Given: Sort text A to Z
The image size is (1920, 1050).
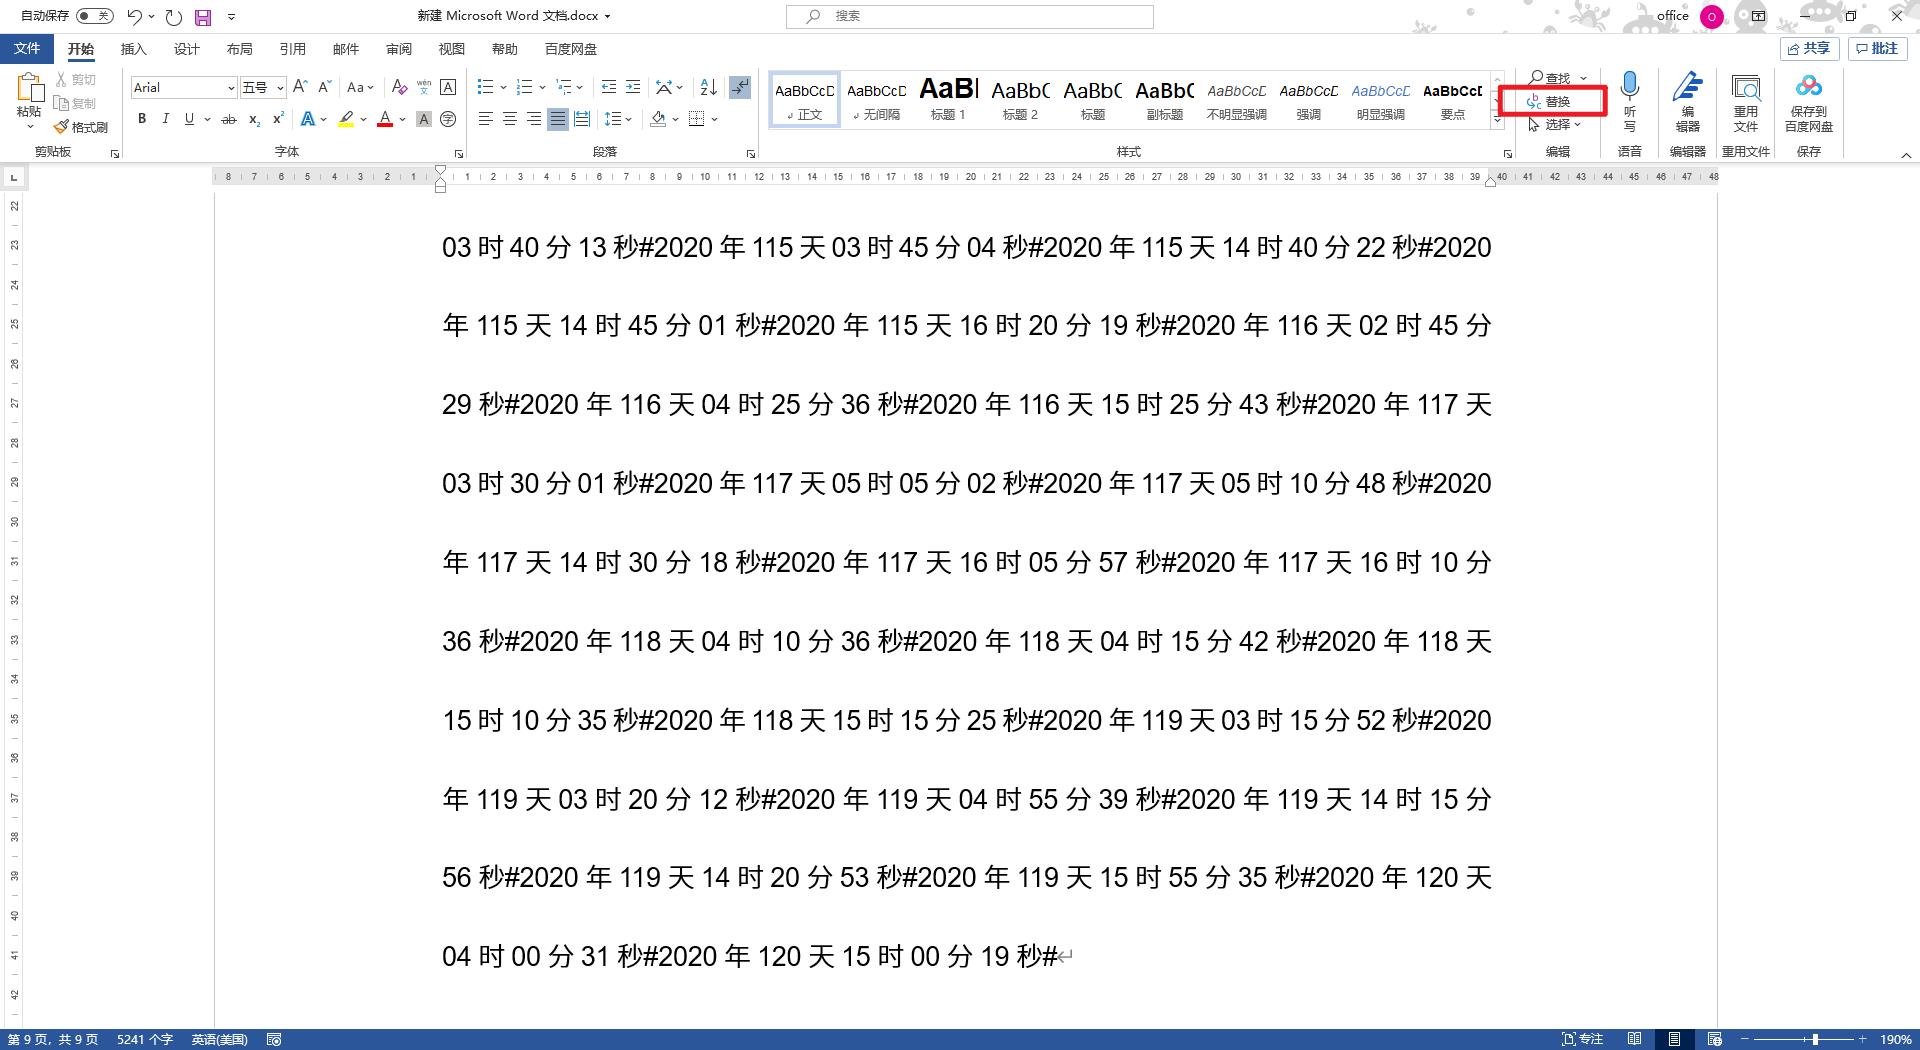Looking at the screenshot, I should click(708, 88).
